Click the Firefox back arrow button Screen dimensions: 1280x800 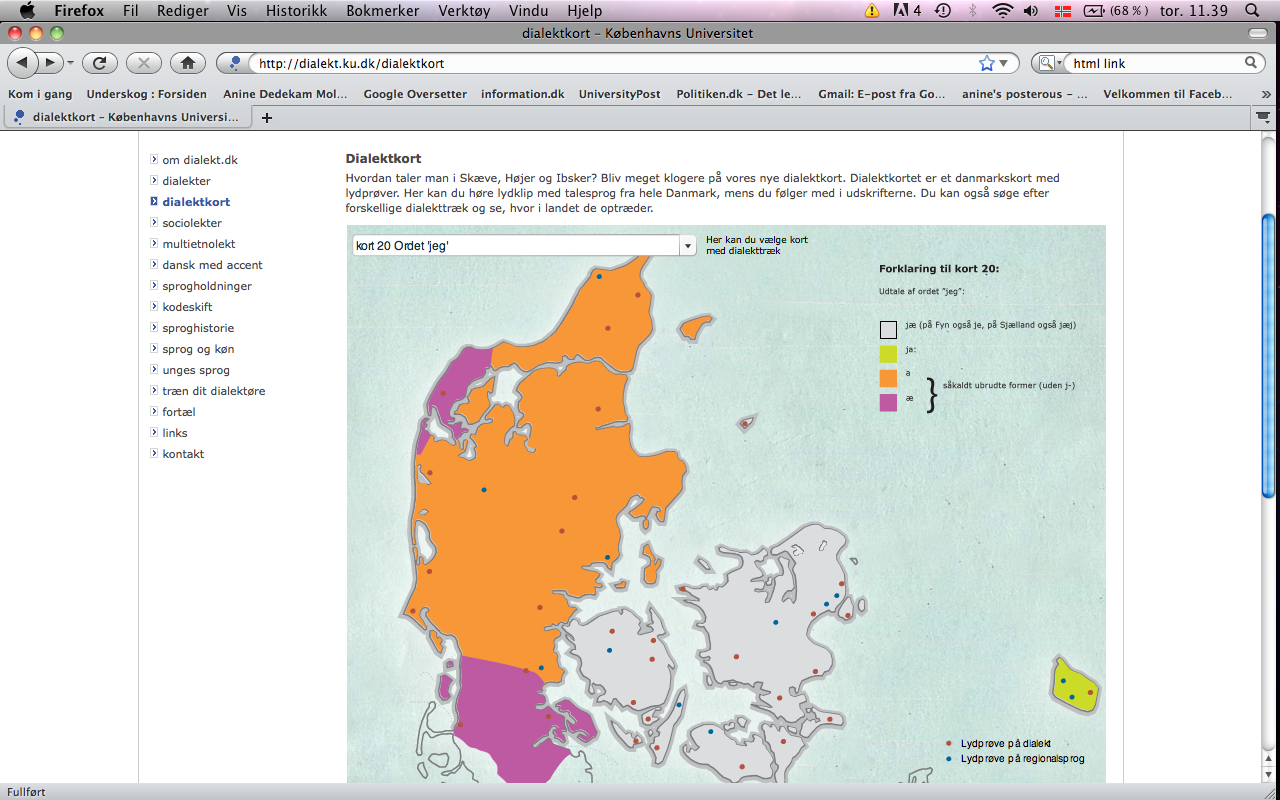(22, 63)
